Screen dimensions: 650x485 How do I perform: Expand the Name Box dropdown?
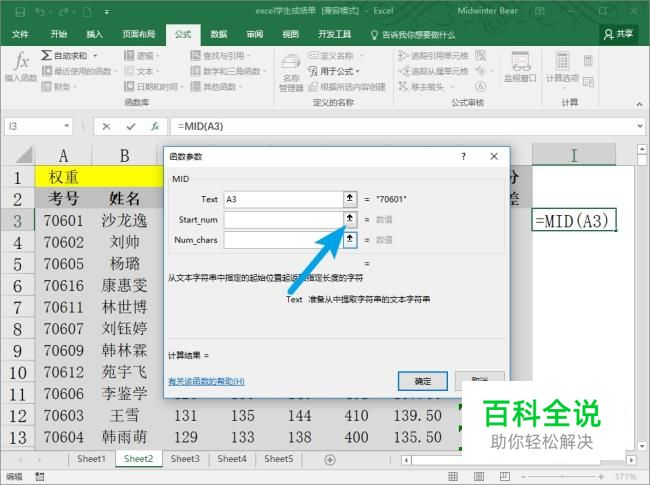[66, 126]
